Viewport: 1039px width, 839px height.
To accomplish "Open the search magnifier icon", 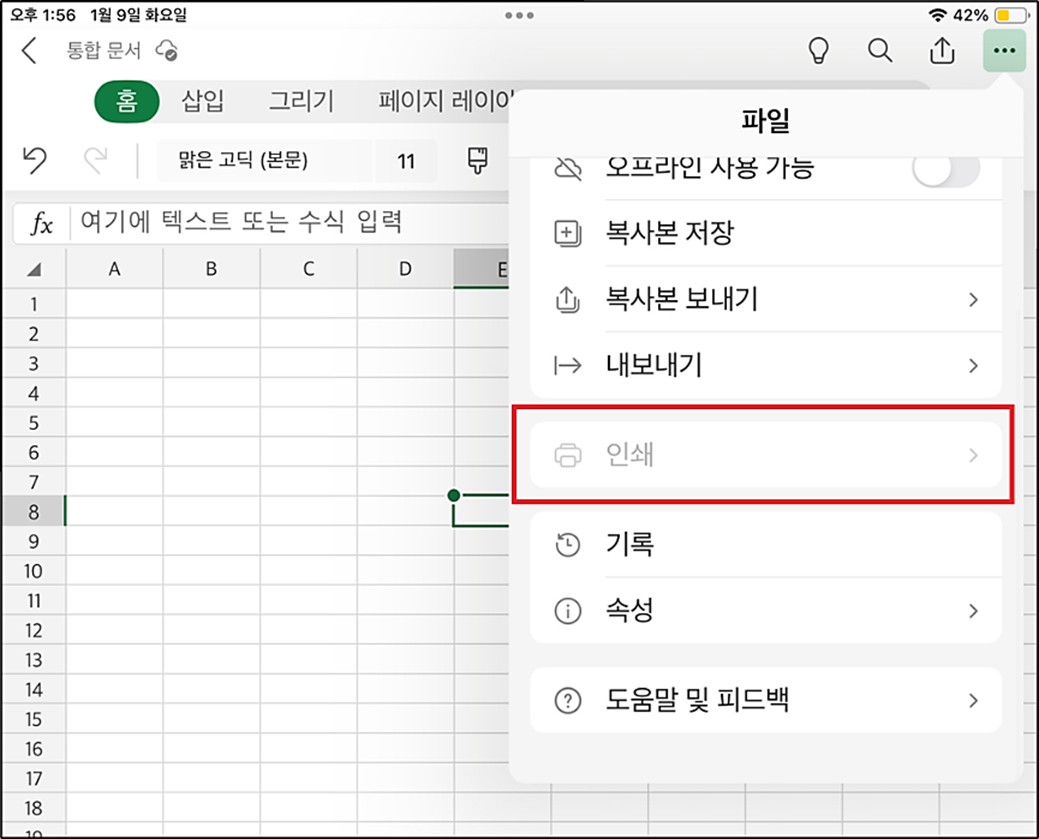I will click(x=880, y=51).
